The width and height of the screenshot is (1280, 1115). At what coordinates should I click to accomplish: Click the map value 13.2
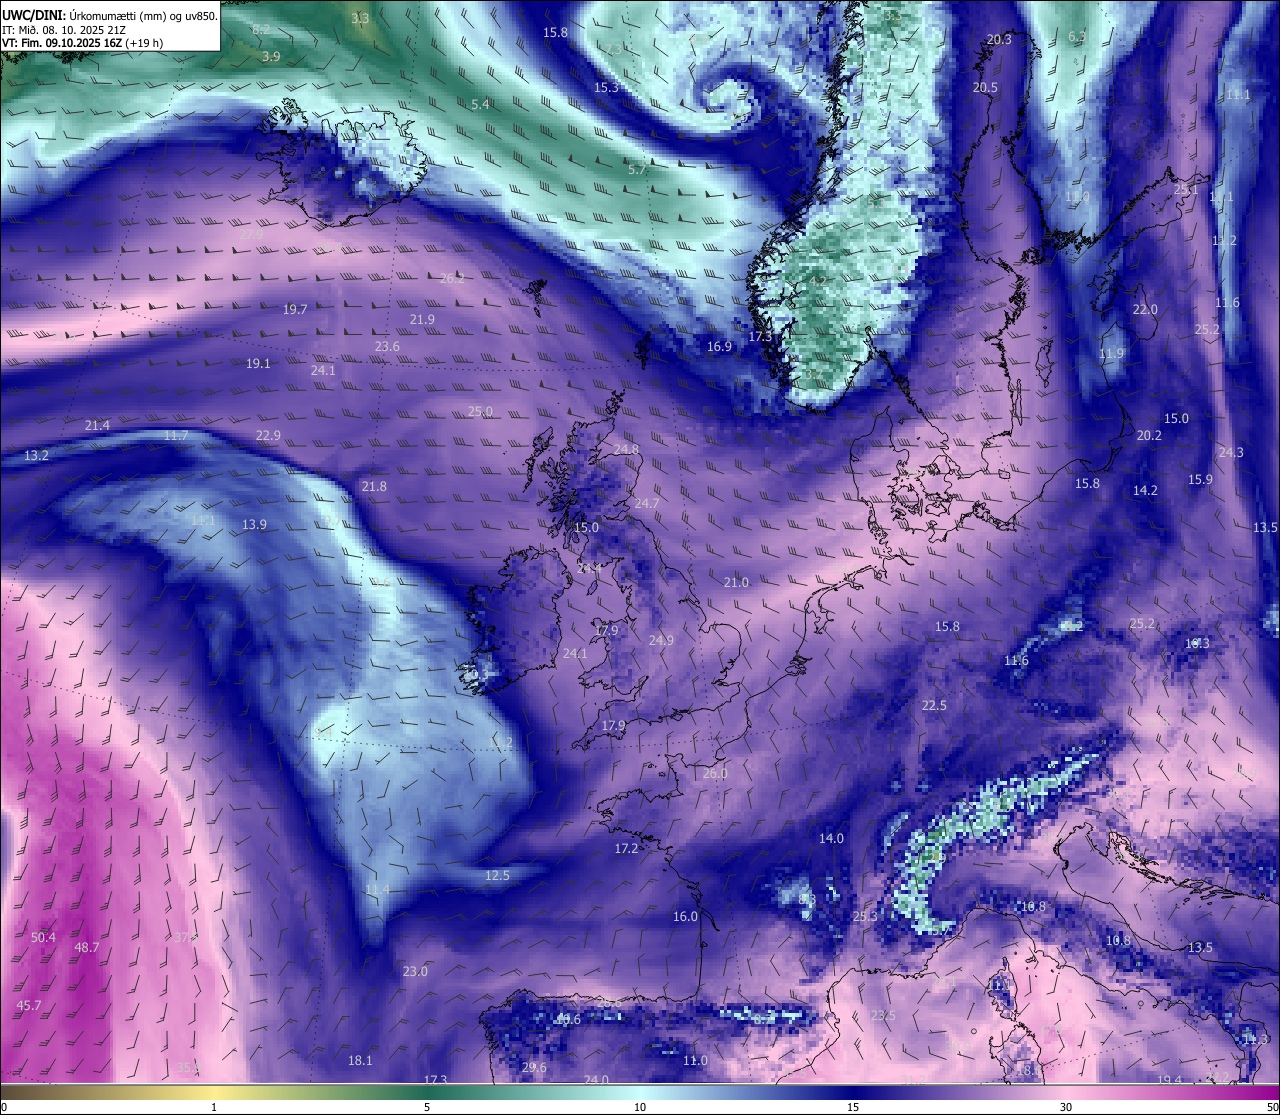[36, 456]
